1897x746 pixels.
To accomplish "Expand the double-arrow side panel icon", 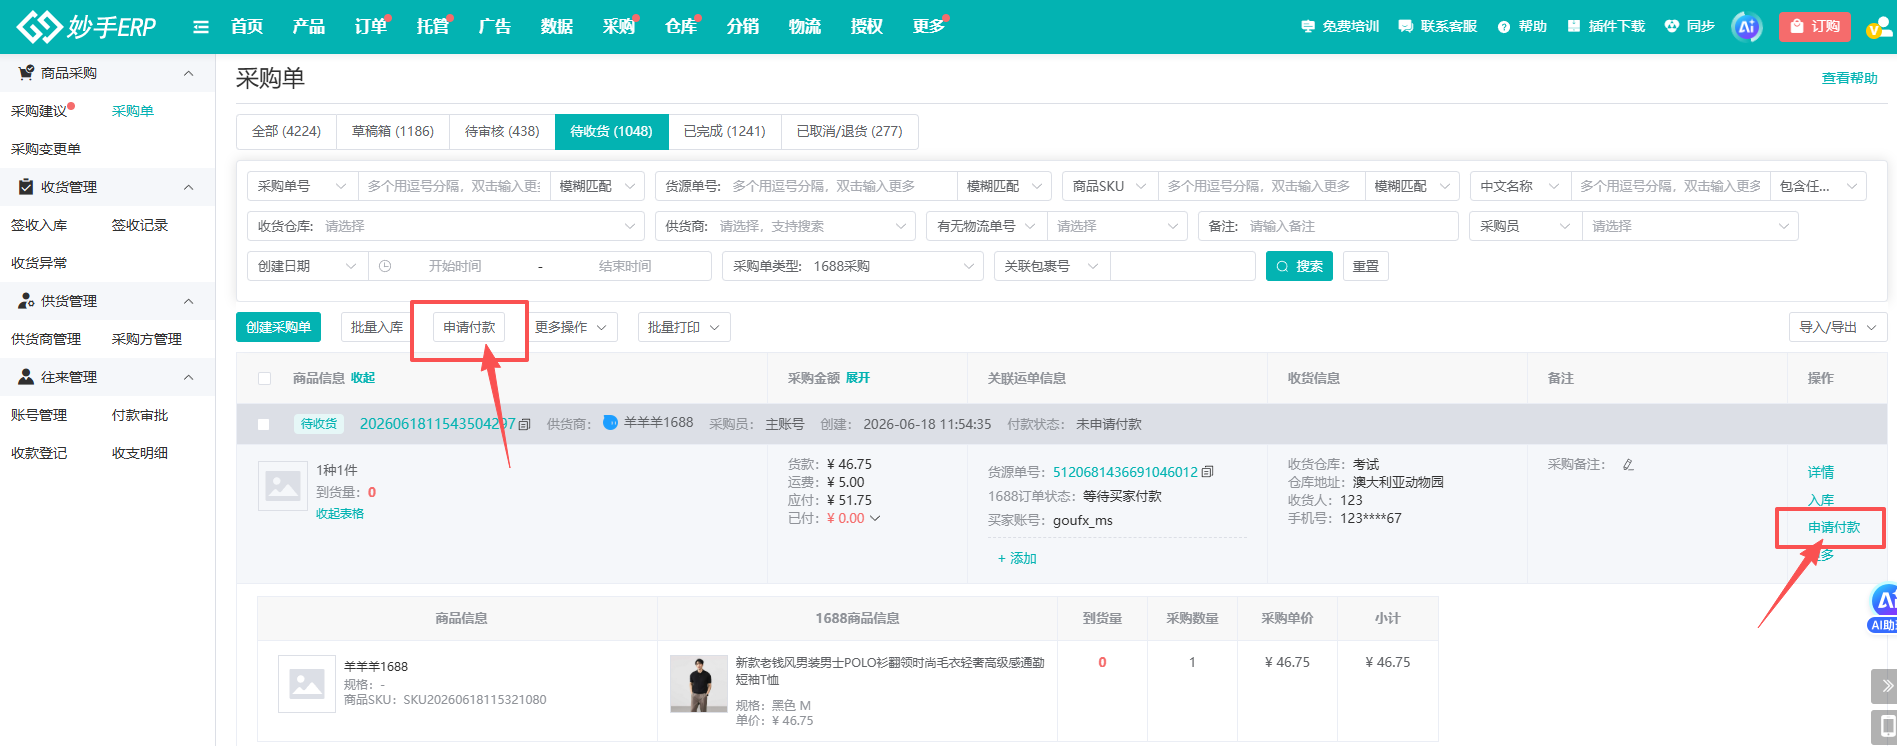I will tap(1885, 686).
